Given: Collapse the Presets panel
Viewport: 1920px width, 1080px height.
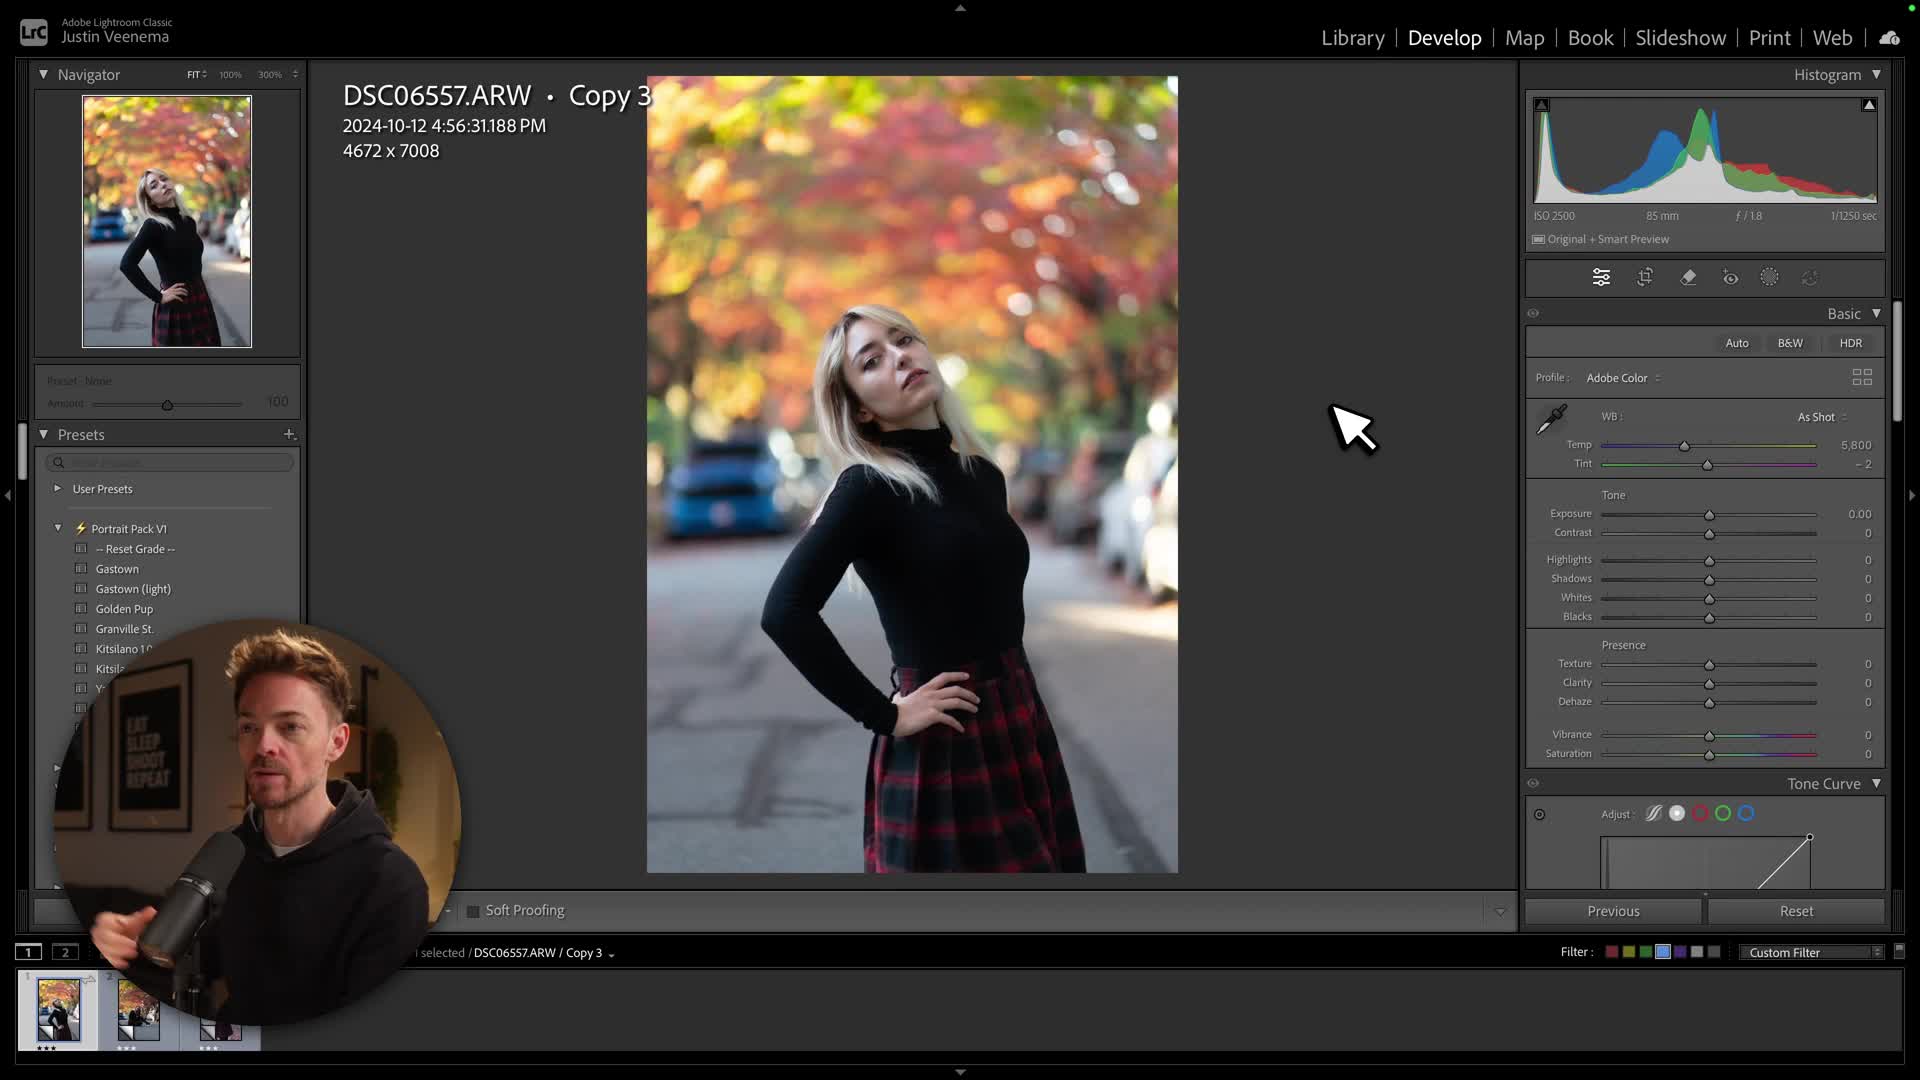Looking at the screenshot, I should click(44, 434).
